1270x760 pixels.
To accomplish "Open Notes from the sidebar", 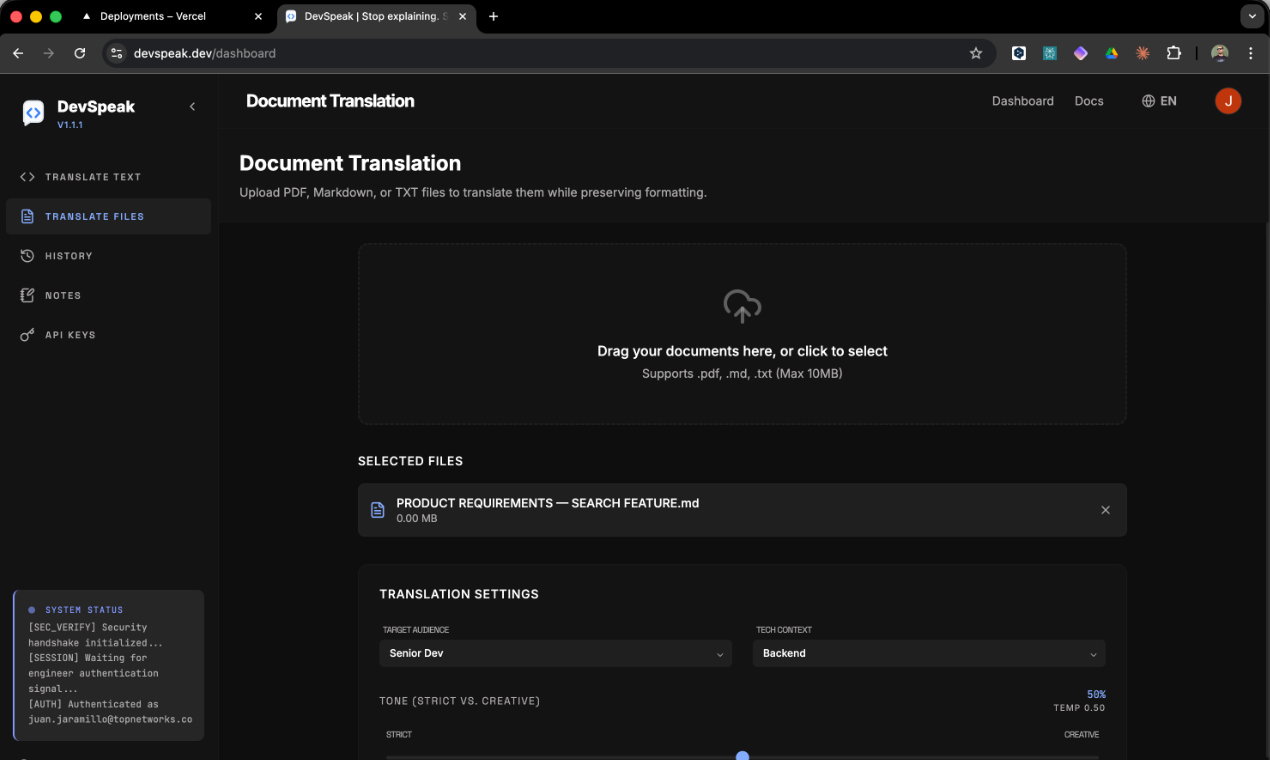I will pyautogui.click(x=108, y=295).
